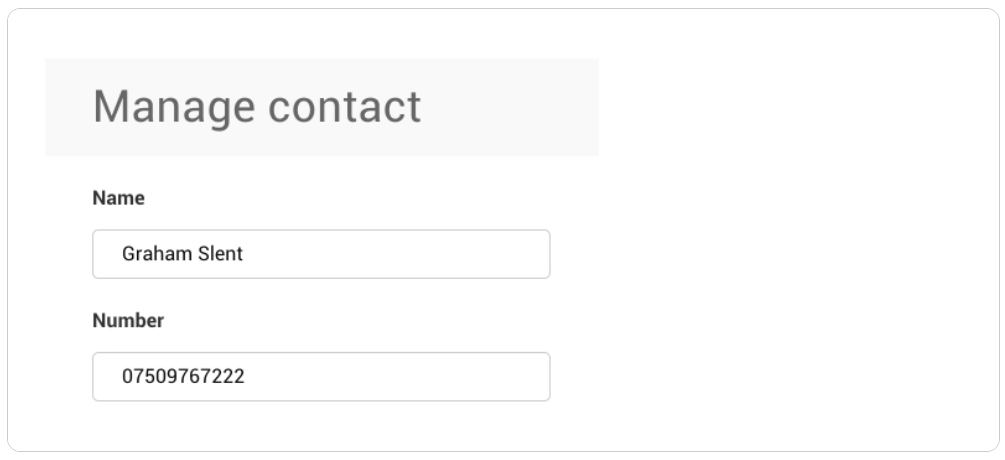Screen dimensions: 1005x460
Task: Click the gray banner right of the title
Action: 510,107
